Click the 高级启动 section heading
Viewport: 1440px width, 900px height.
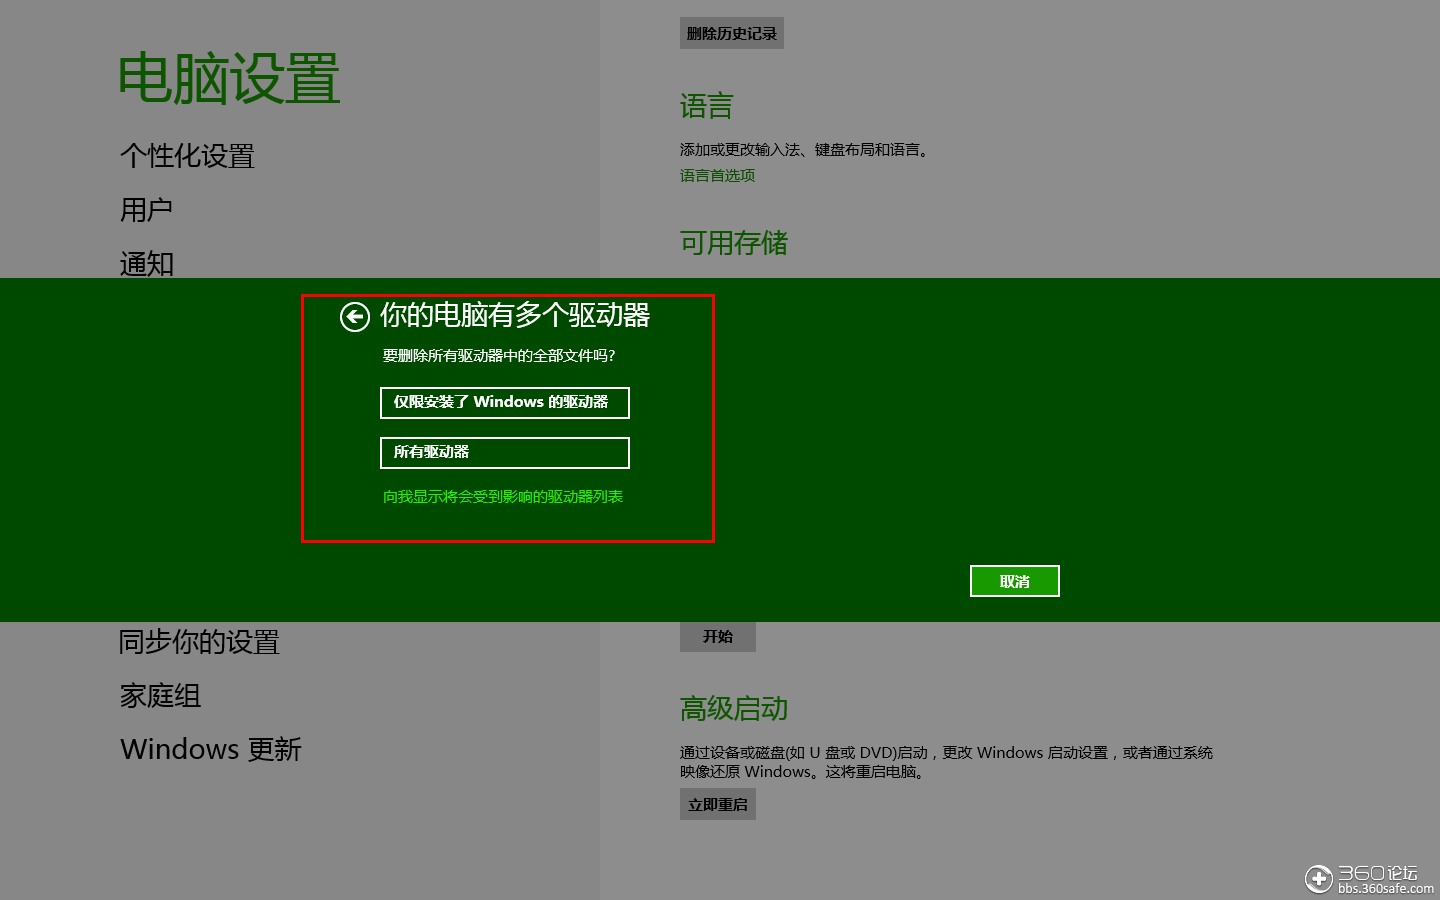(734, 709)
